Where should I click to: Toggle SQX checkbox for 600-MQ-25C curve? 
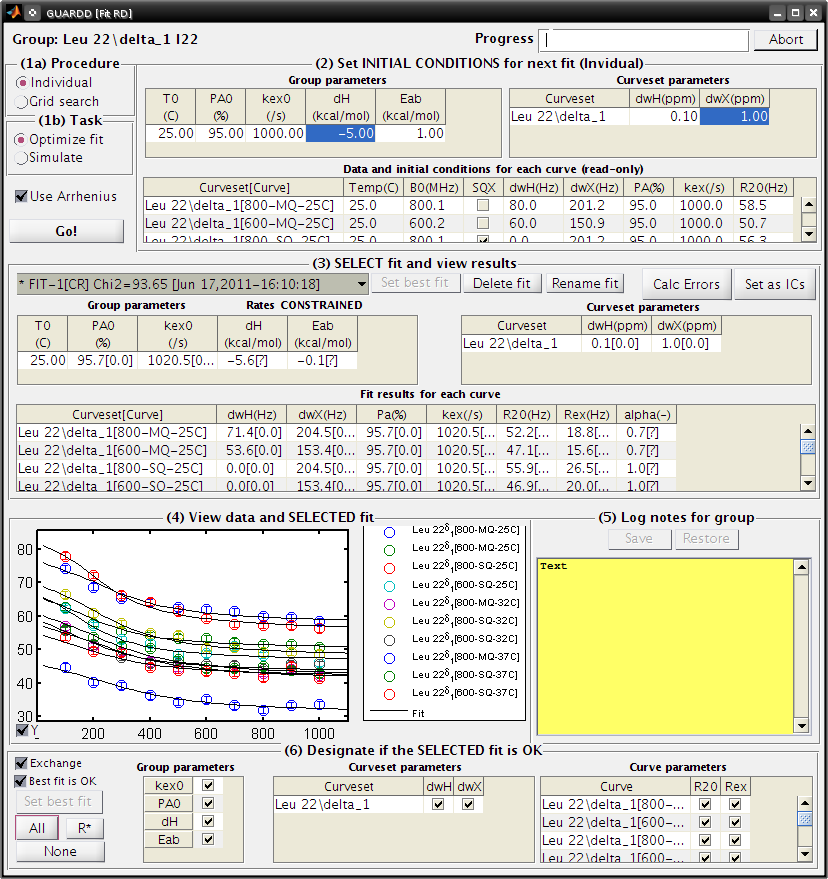coord(483,223)
